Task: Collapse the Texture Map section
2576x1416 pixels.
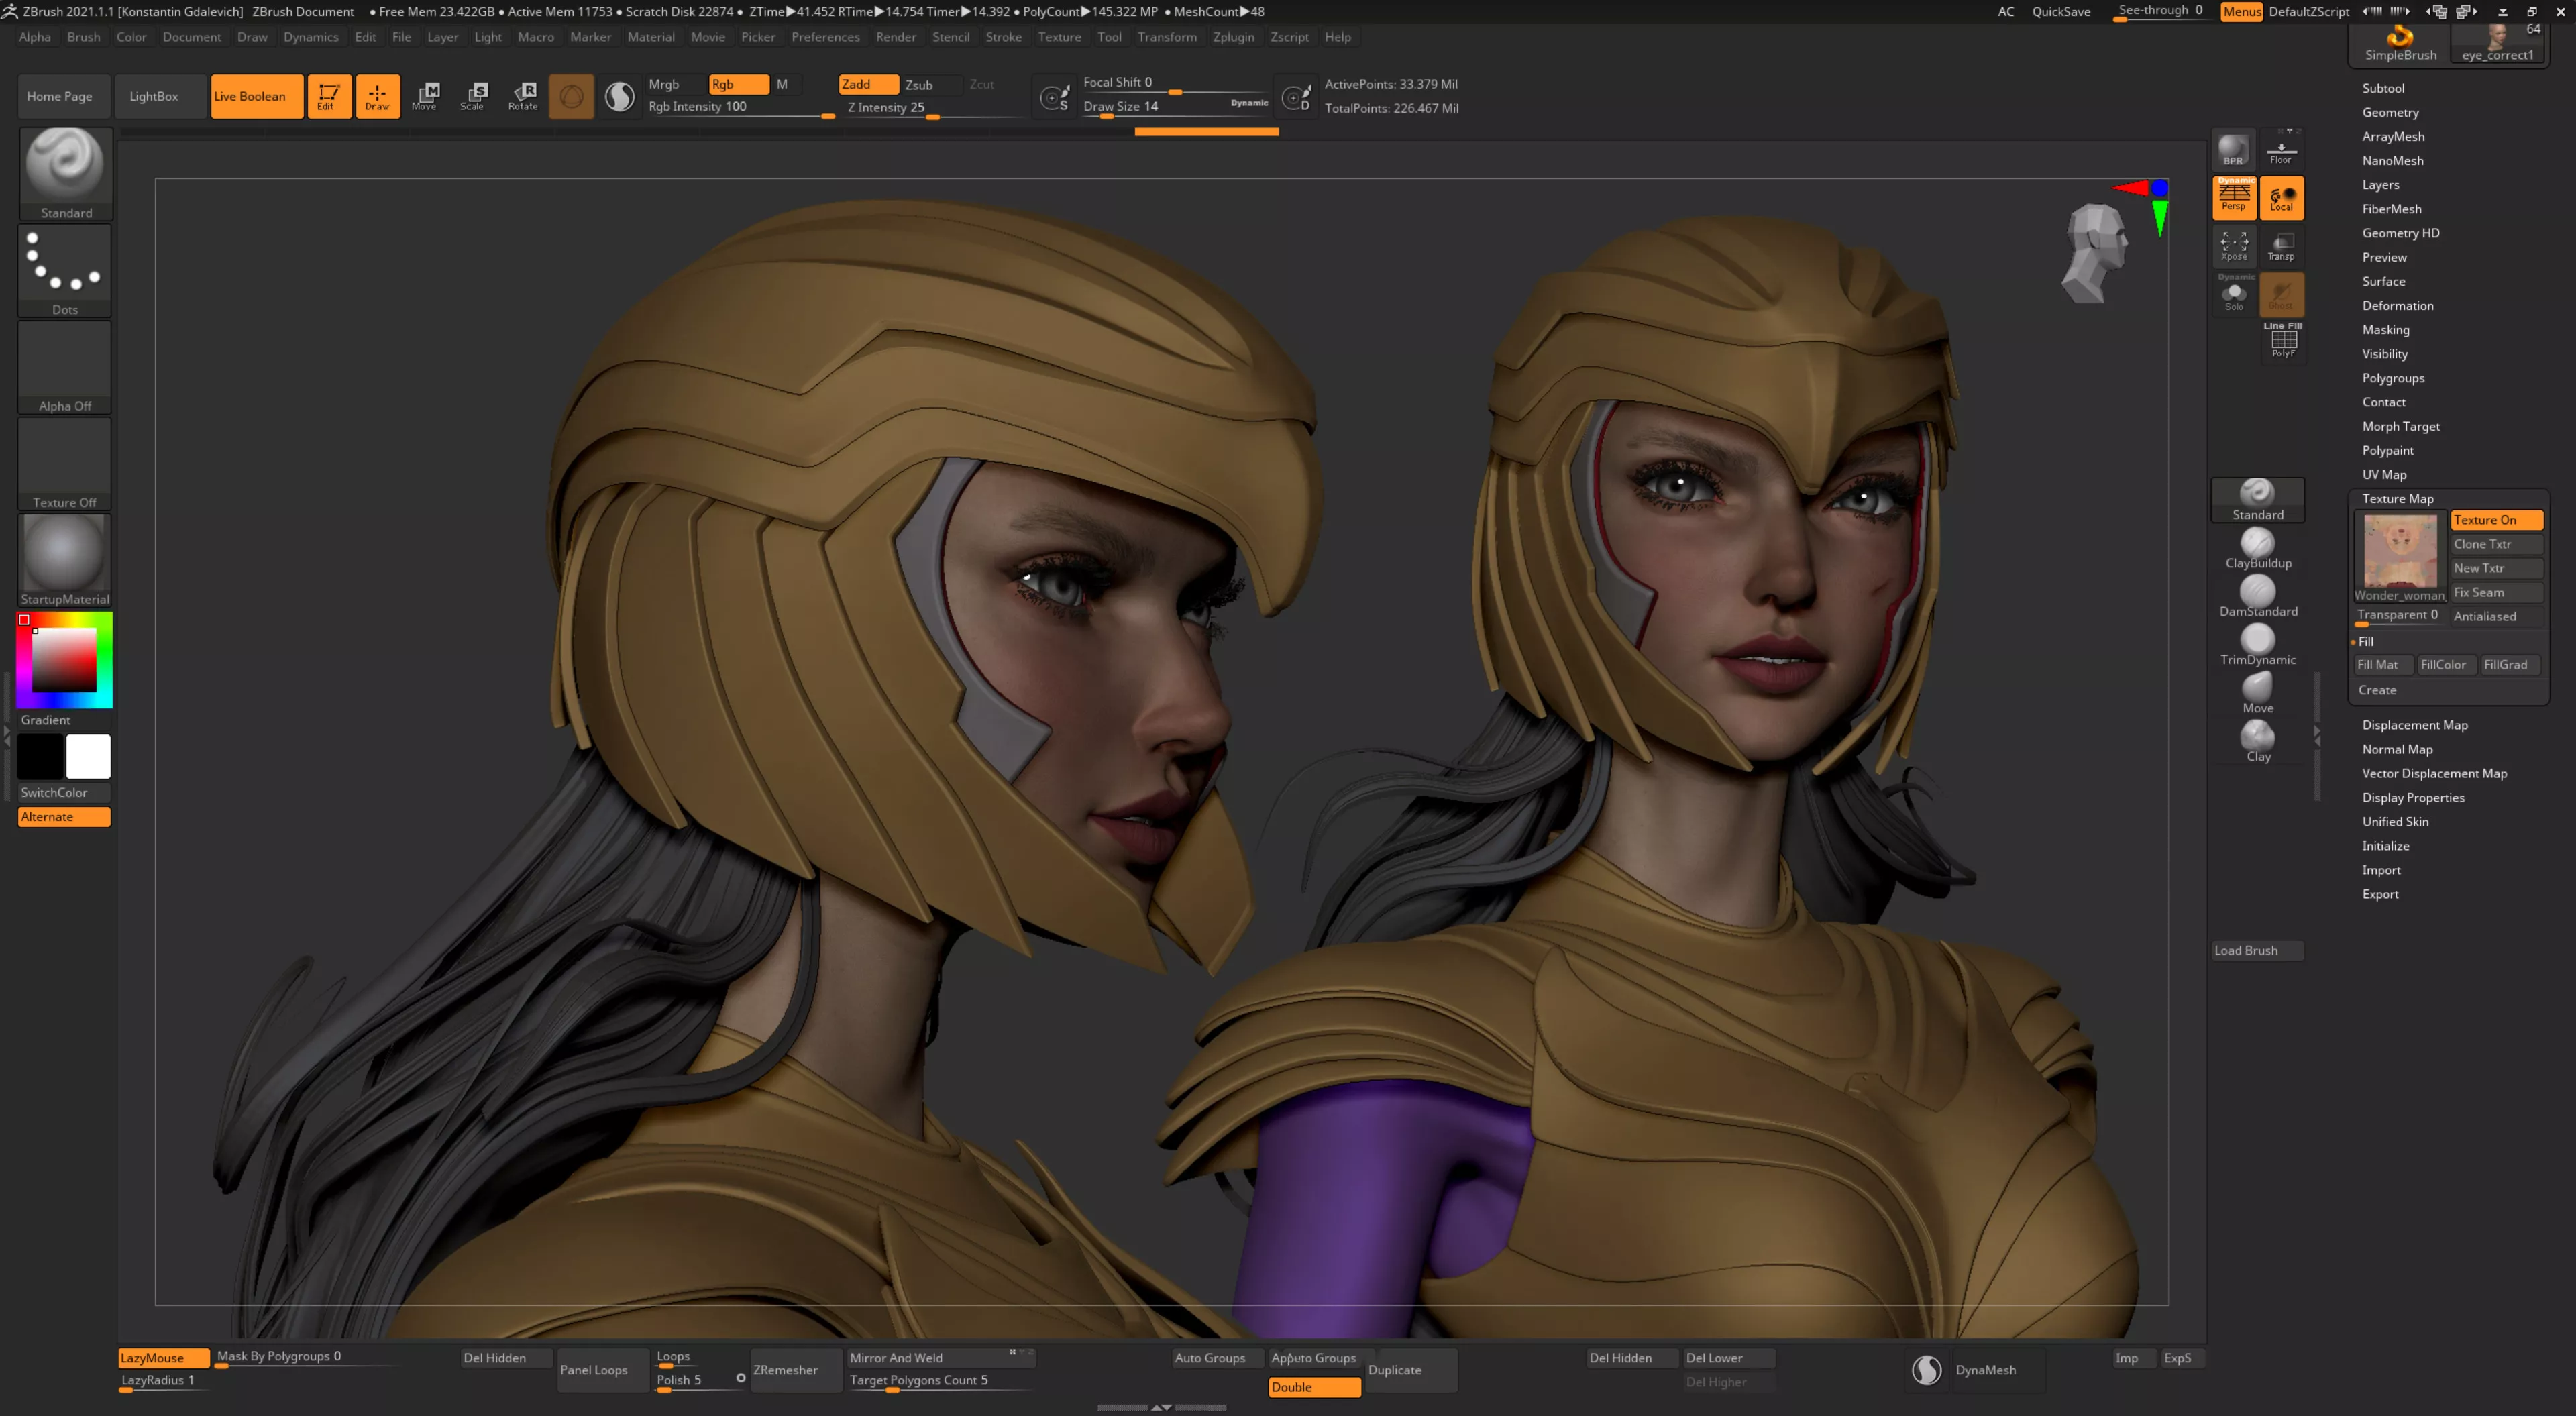Action: click(2397, 498)
